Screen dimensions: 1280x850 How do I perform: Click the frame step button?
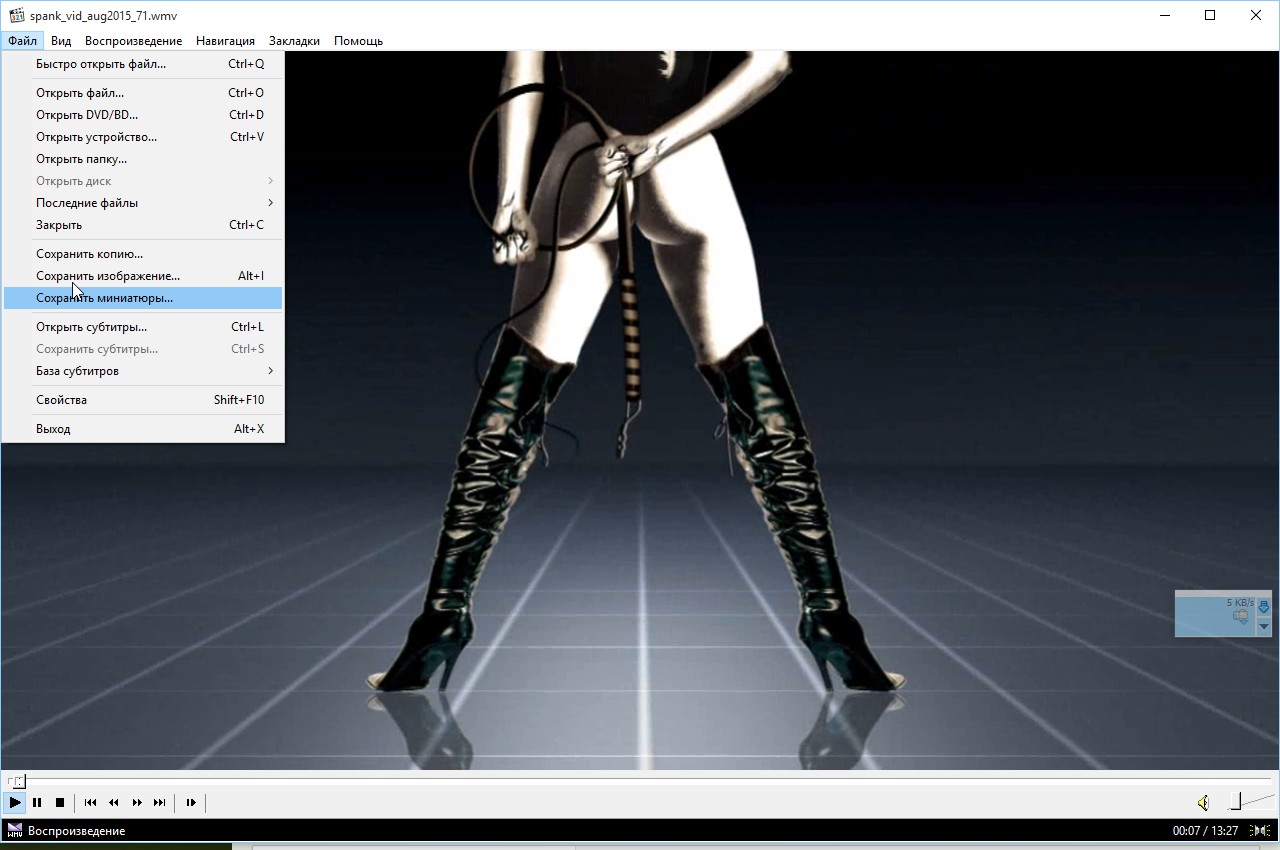point(191,802)
